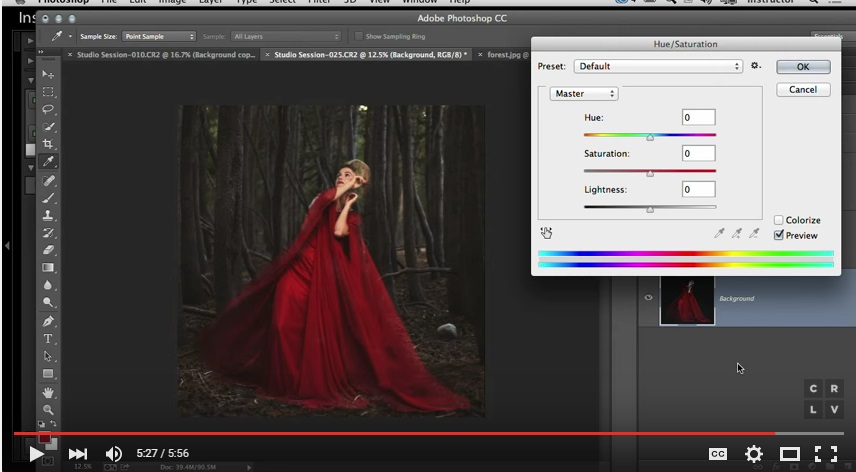The width and height of the screenshot is (856, 472).
Task: Swap foreground and background colors icon
Action: (54, 423)
